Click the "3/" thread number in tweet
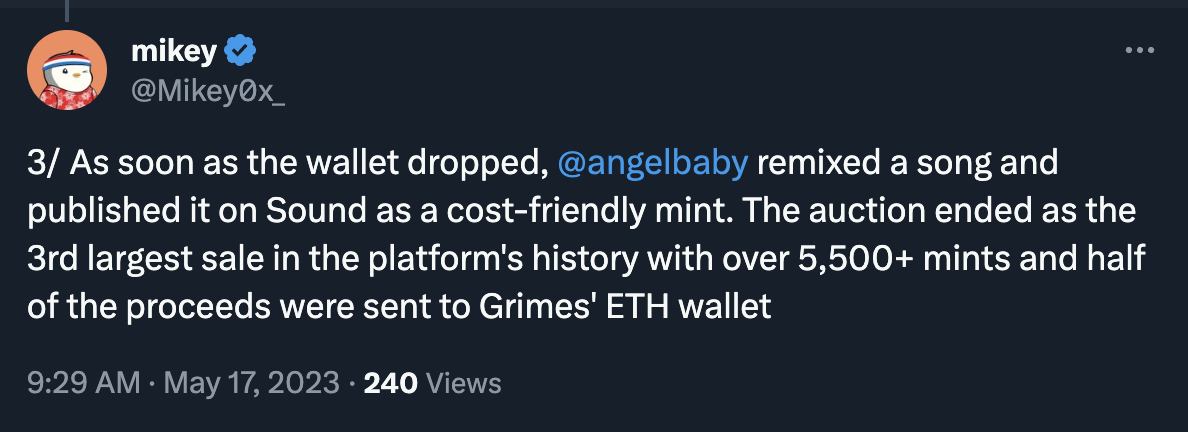 [46, 164]
